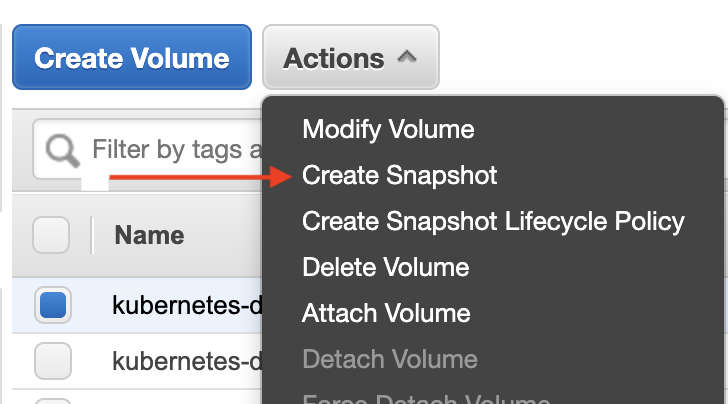Click the red arrow pointing to Create Snapshot
This screenshot has width=728, height=404.
pos(200,176)
